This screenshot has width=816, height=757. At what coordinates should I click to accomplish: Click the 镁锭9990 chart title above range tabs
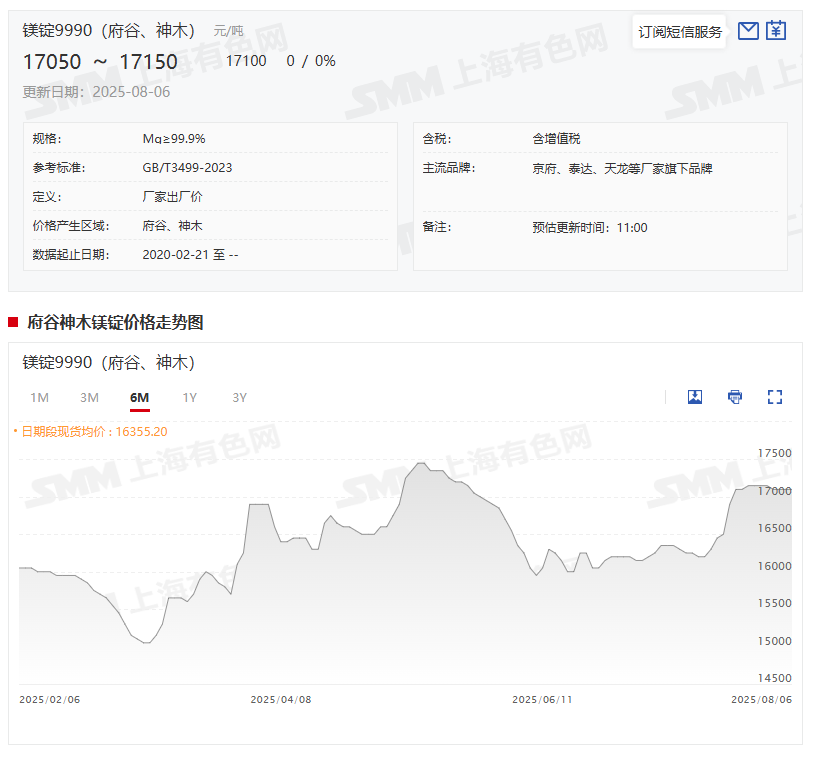pos(108,363)
